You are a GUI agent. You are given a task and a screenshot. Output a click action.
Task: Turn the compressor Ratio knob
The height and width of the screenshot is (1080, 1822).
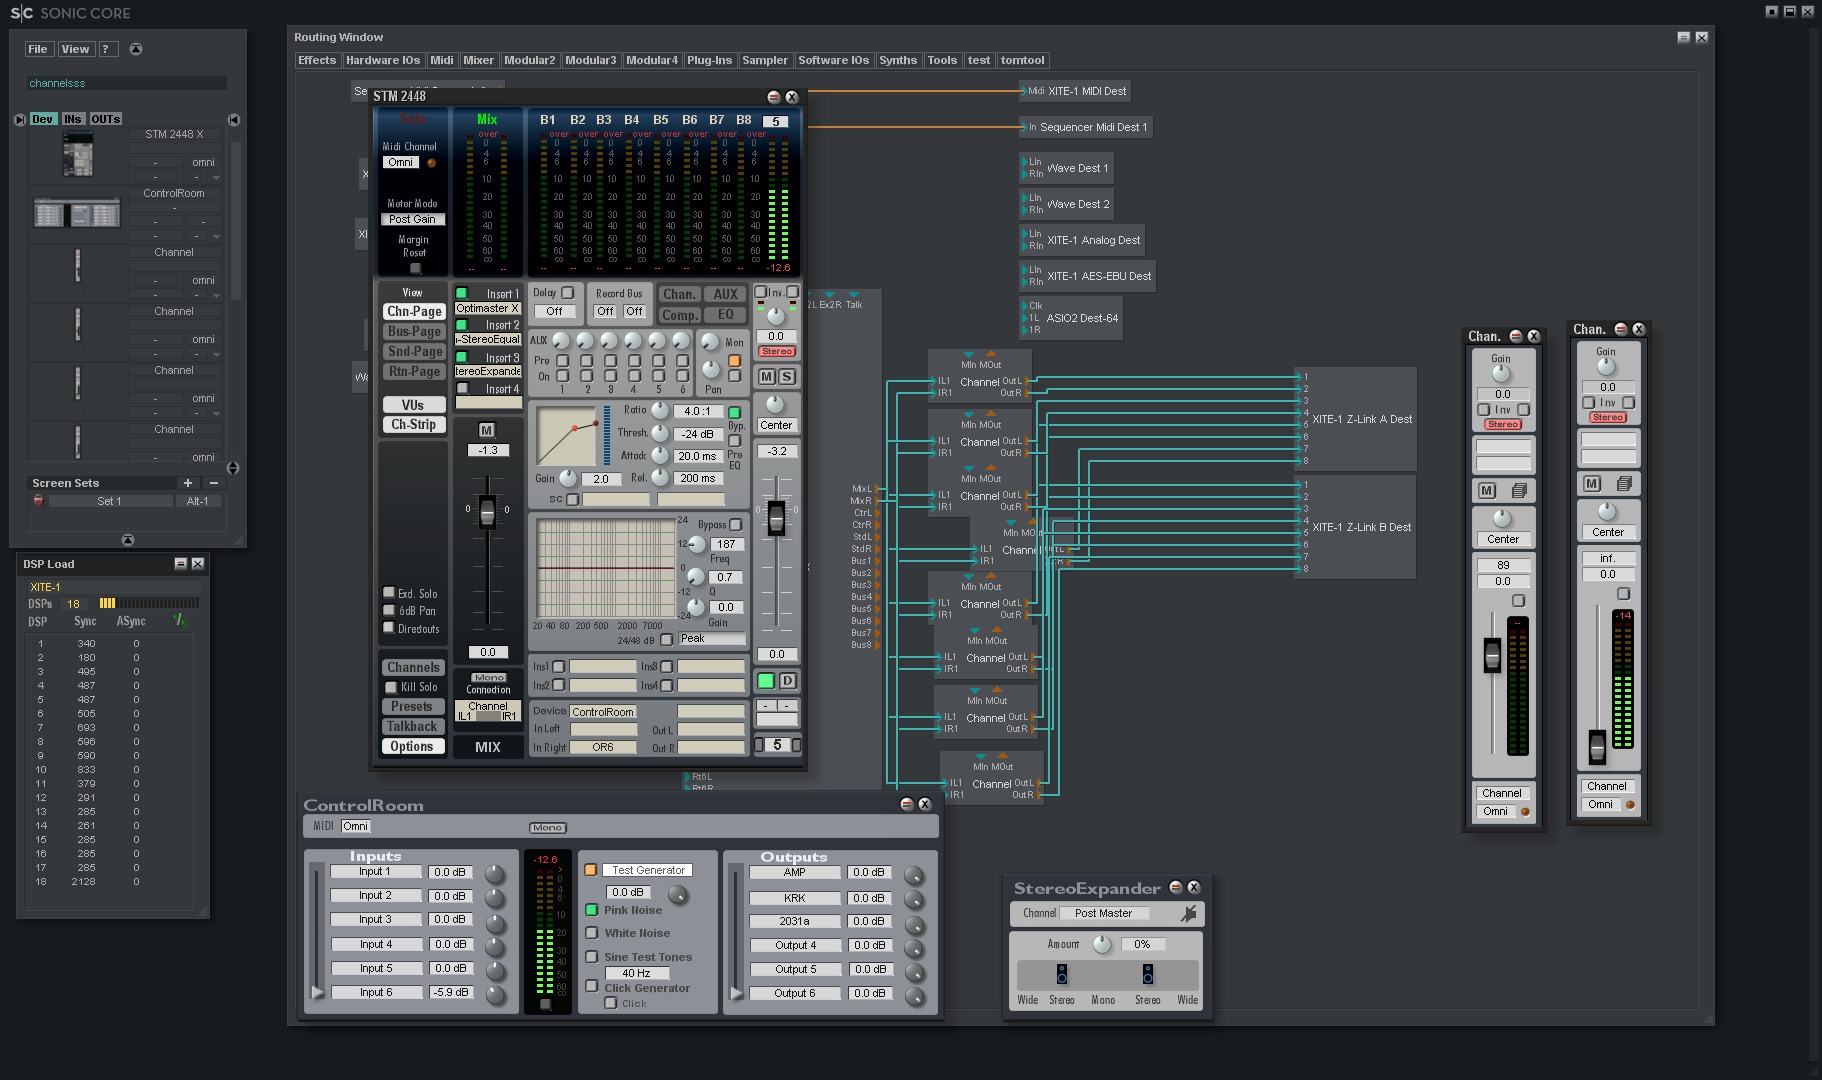(660, 411)
